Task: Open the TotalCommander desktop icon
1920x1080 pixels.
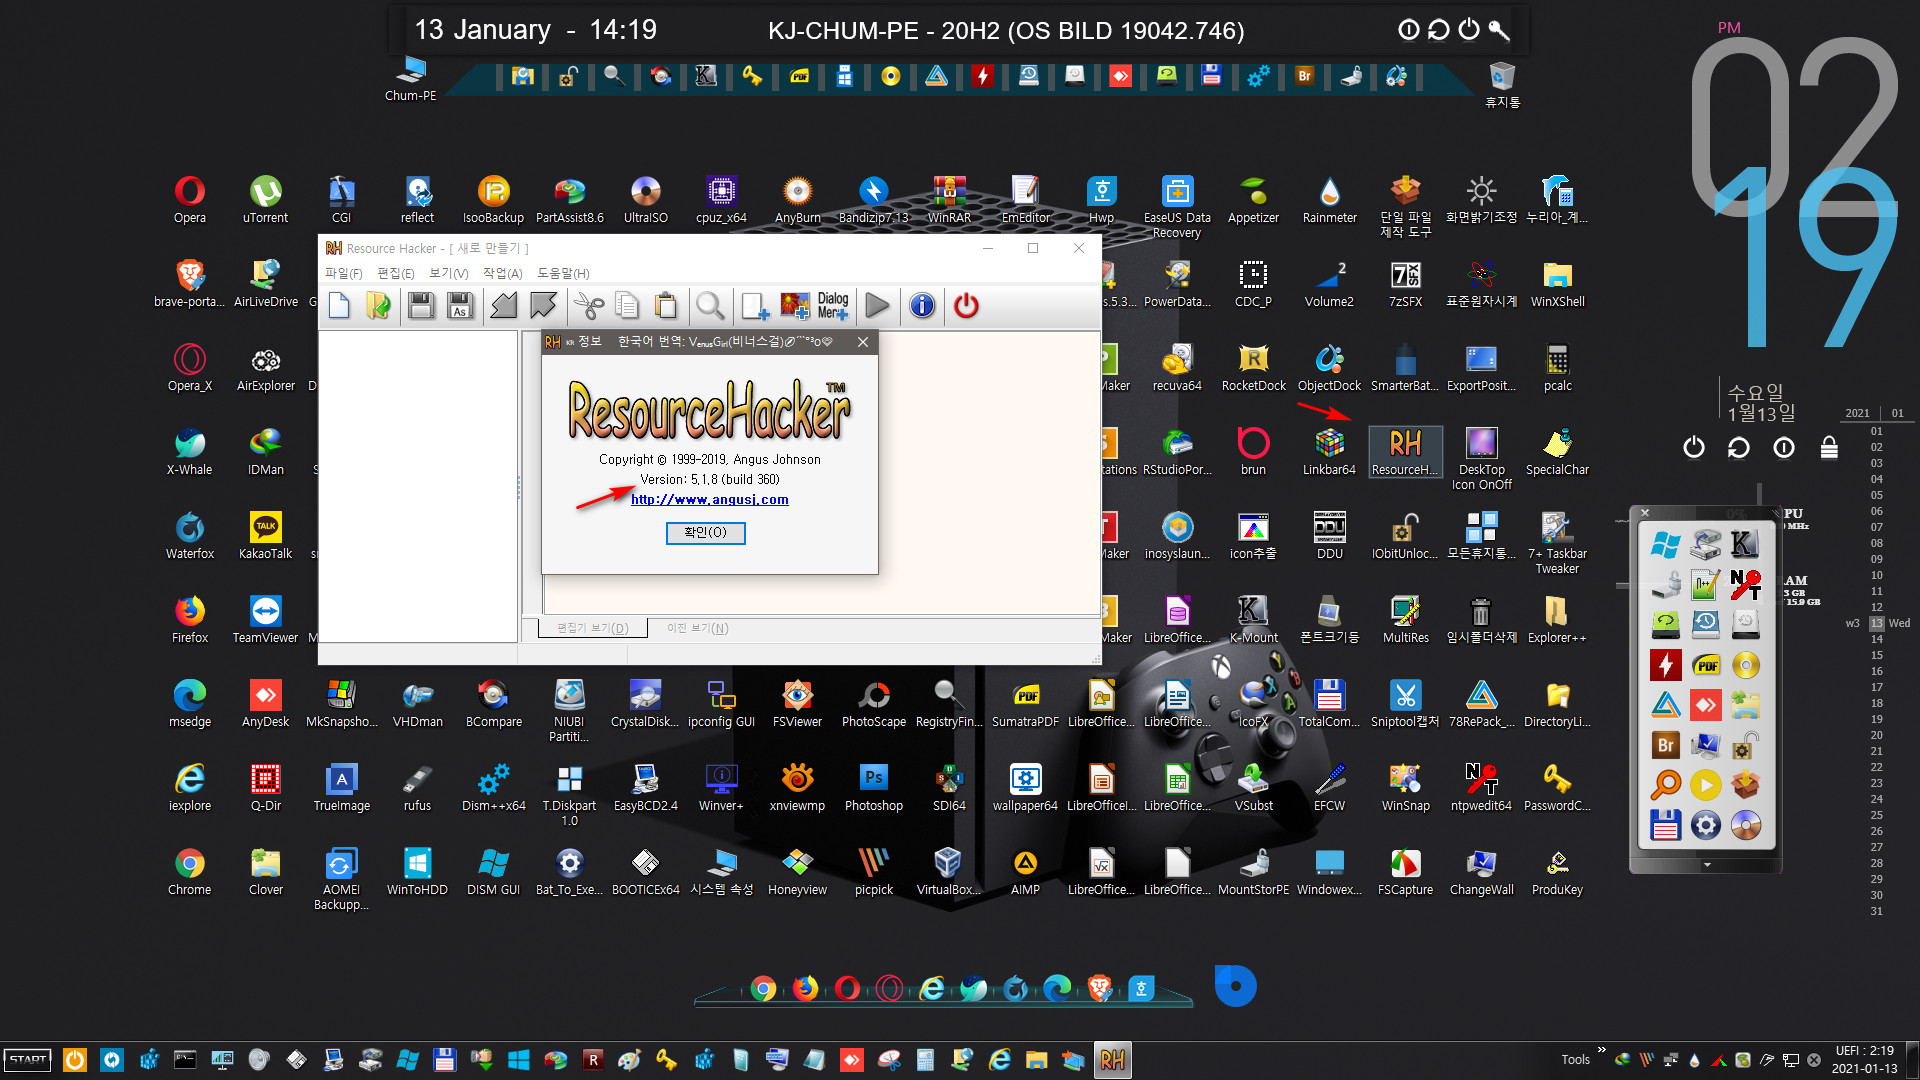Action: pos(1329,704)
